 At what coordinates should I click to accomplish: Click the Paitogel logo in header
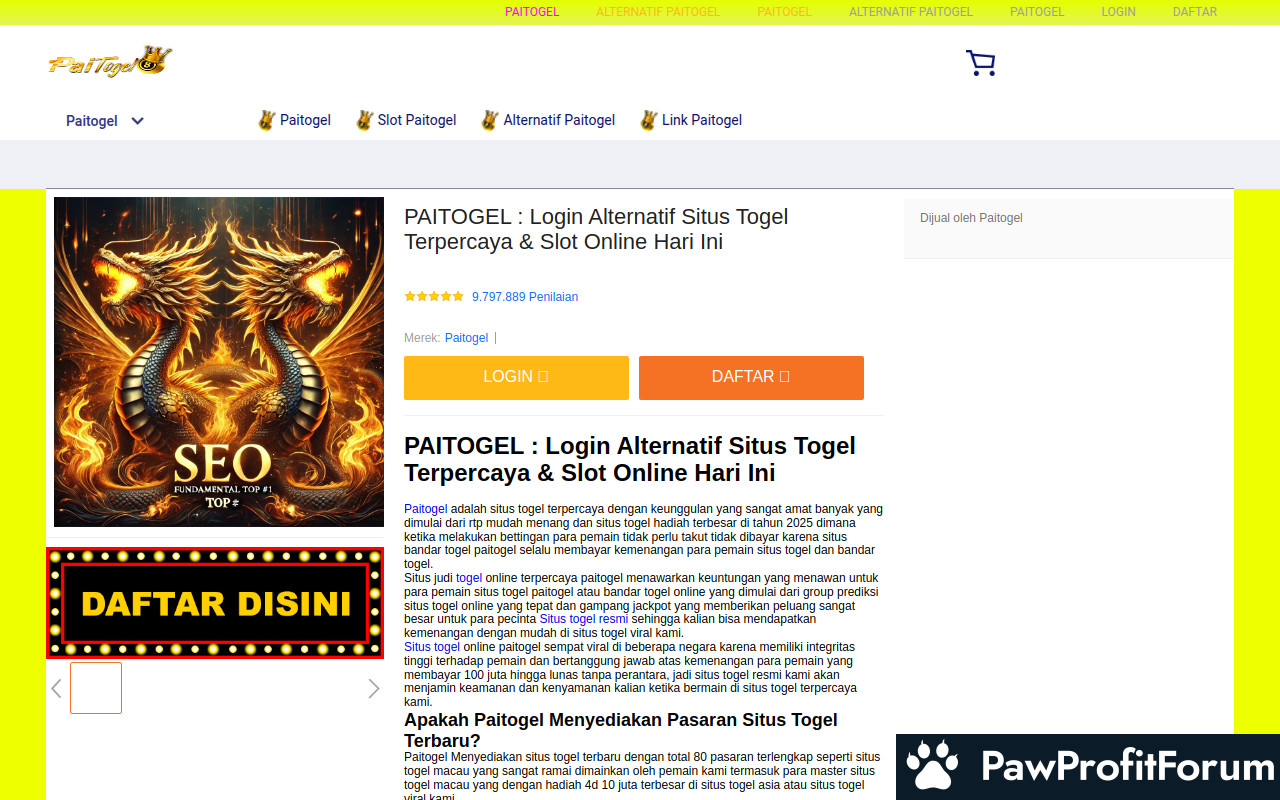point(110,62)
